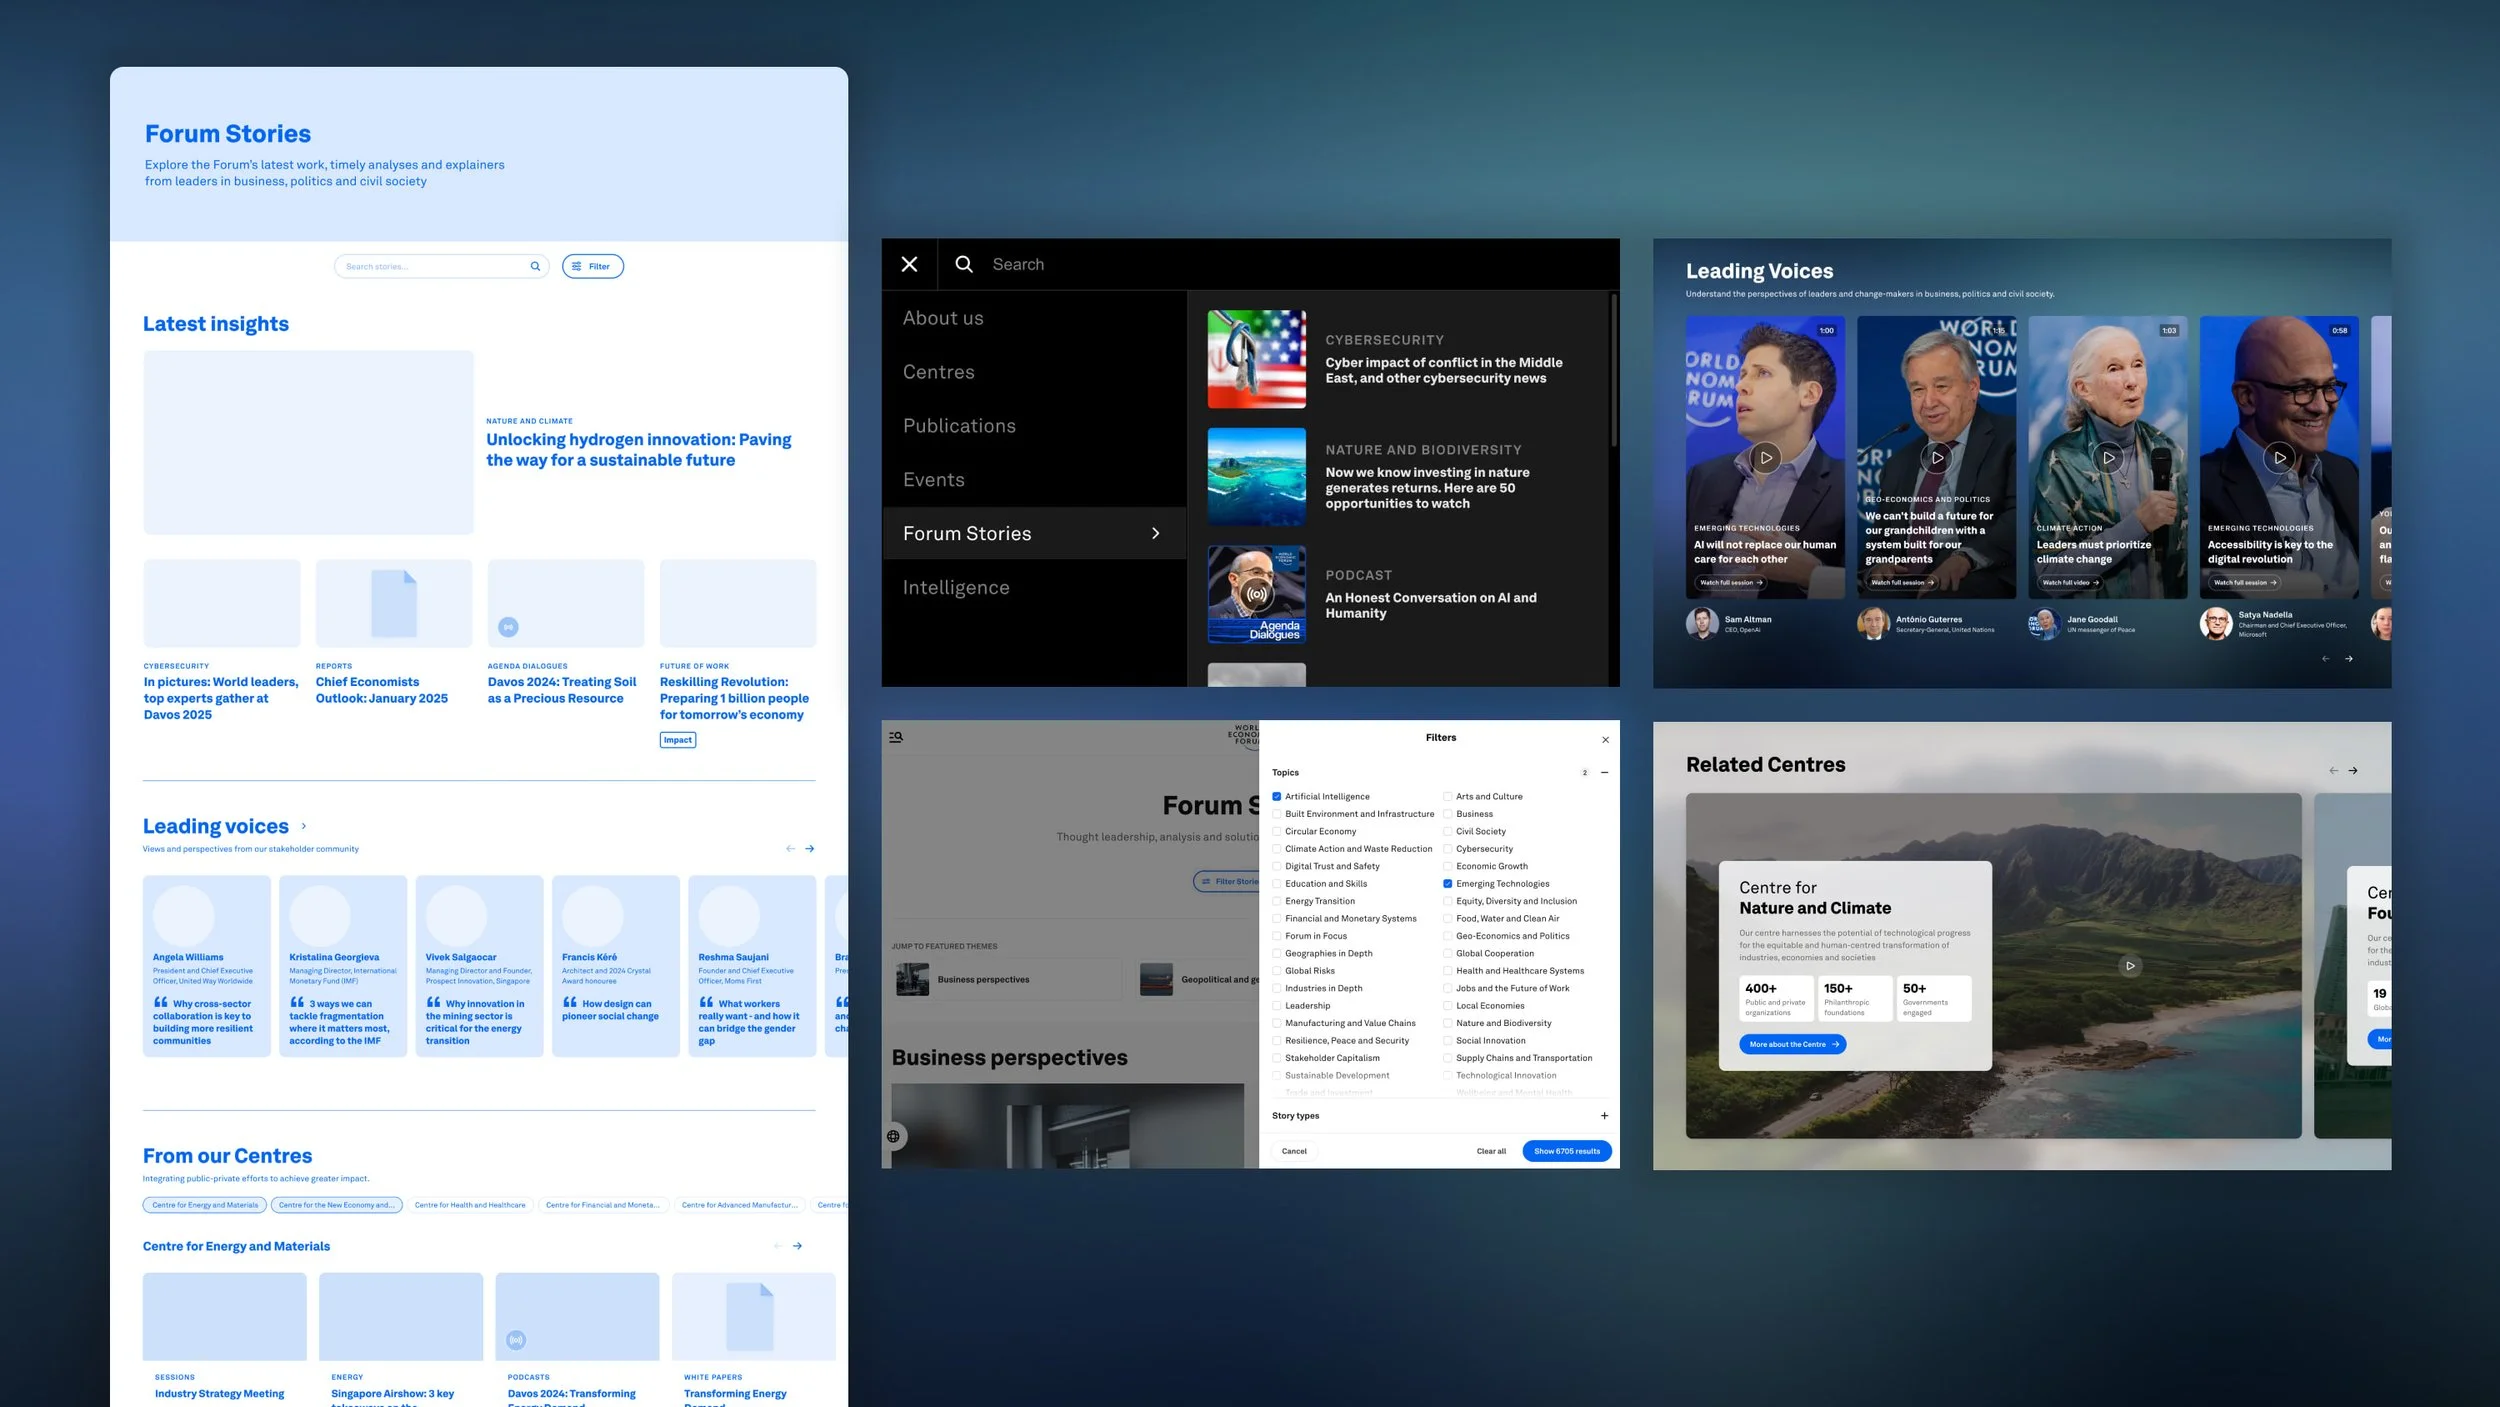This screenshot has width=2500, height=1407.
Task: Play the Nature and Climate centre video
Action: [2130, 966]
